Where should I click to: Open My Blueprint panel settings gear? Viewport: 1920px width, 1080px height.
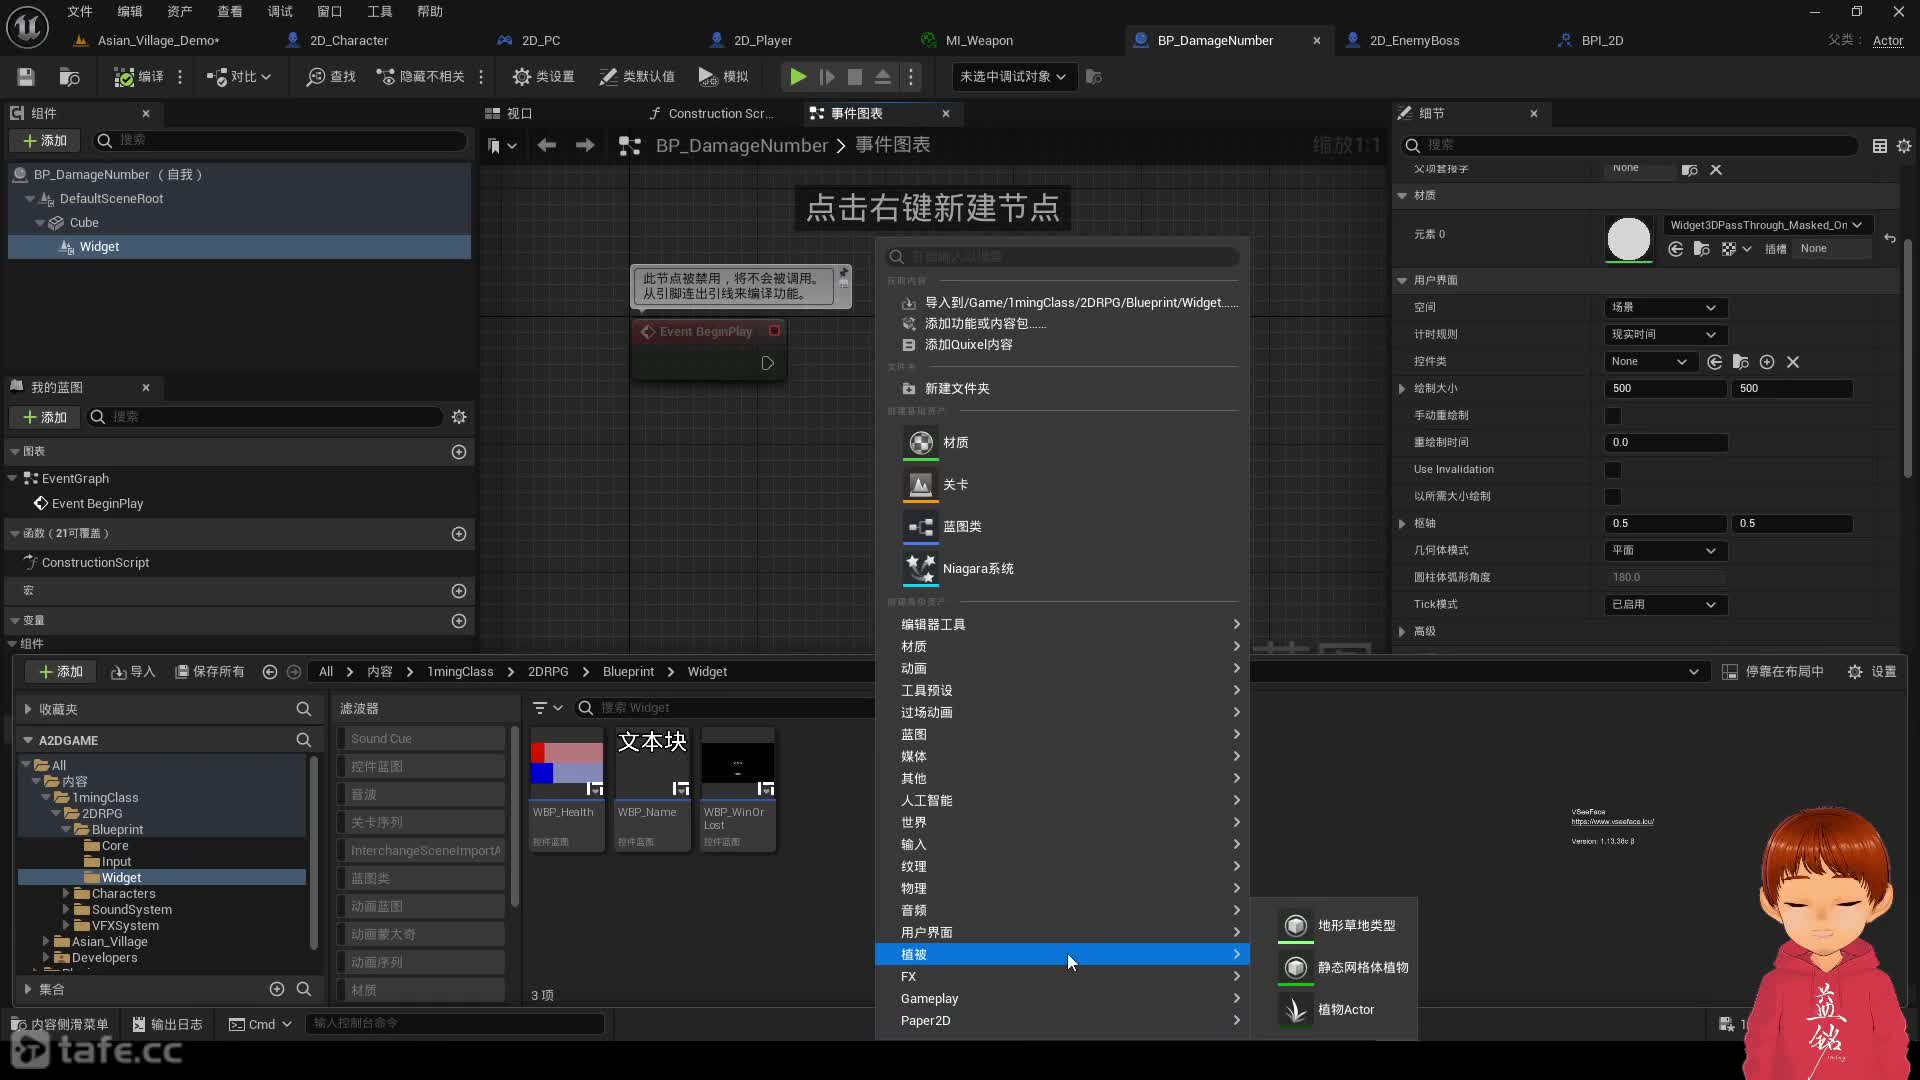pos(459,417)
